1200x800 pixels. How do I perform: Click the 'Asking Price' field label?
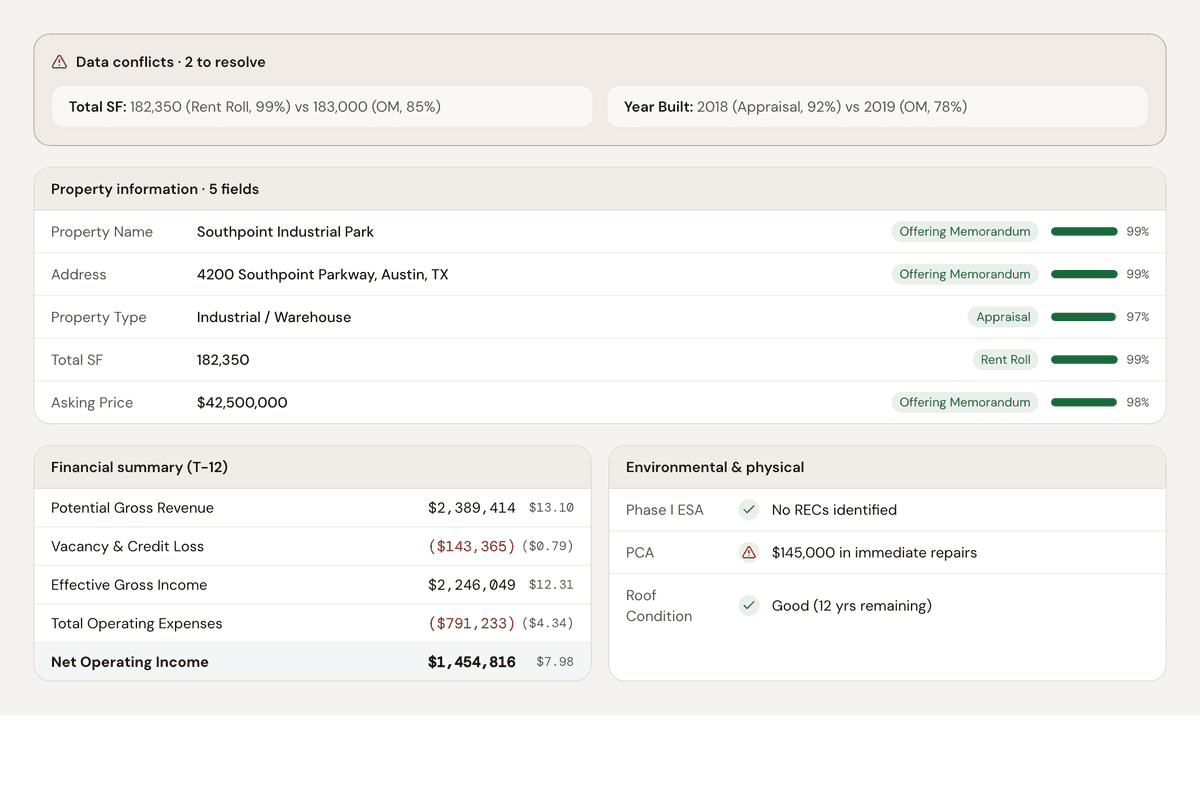pyautogui.click(x=92, y=402)
